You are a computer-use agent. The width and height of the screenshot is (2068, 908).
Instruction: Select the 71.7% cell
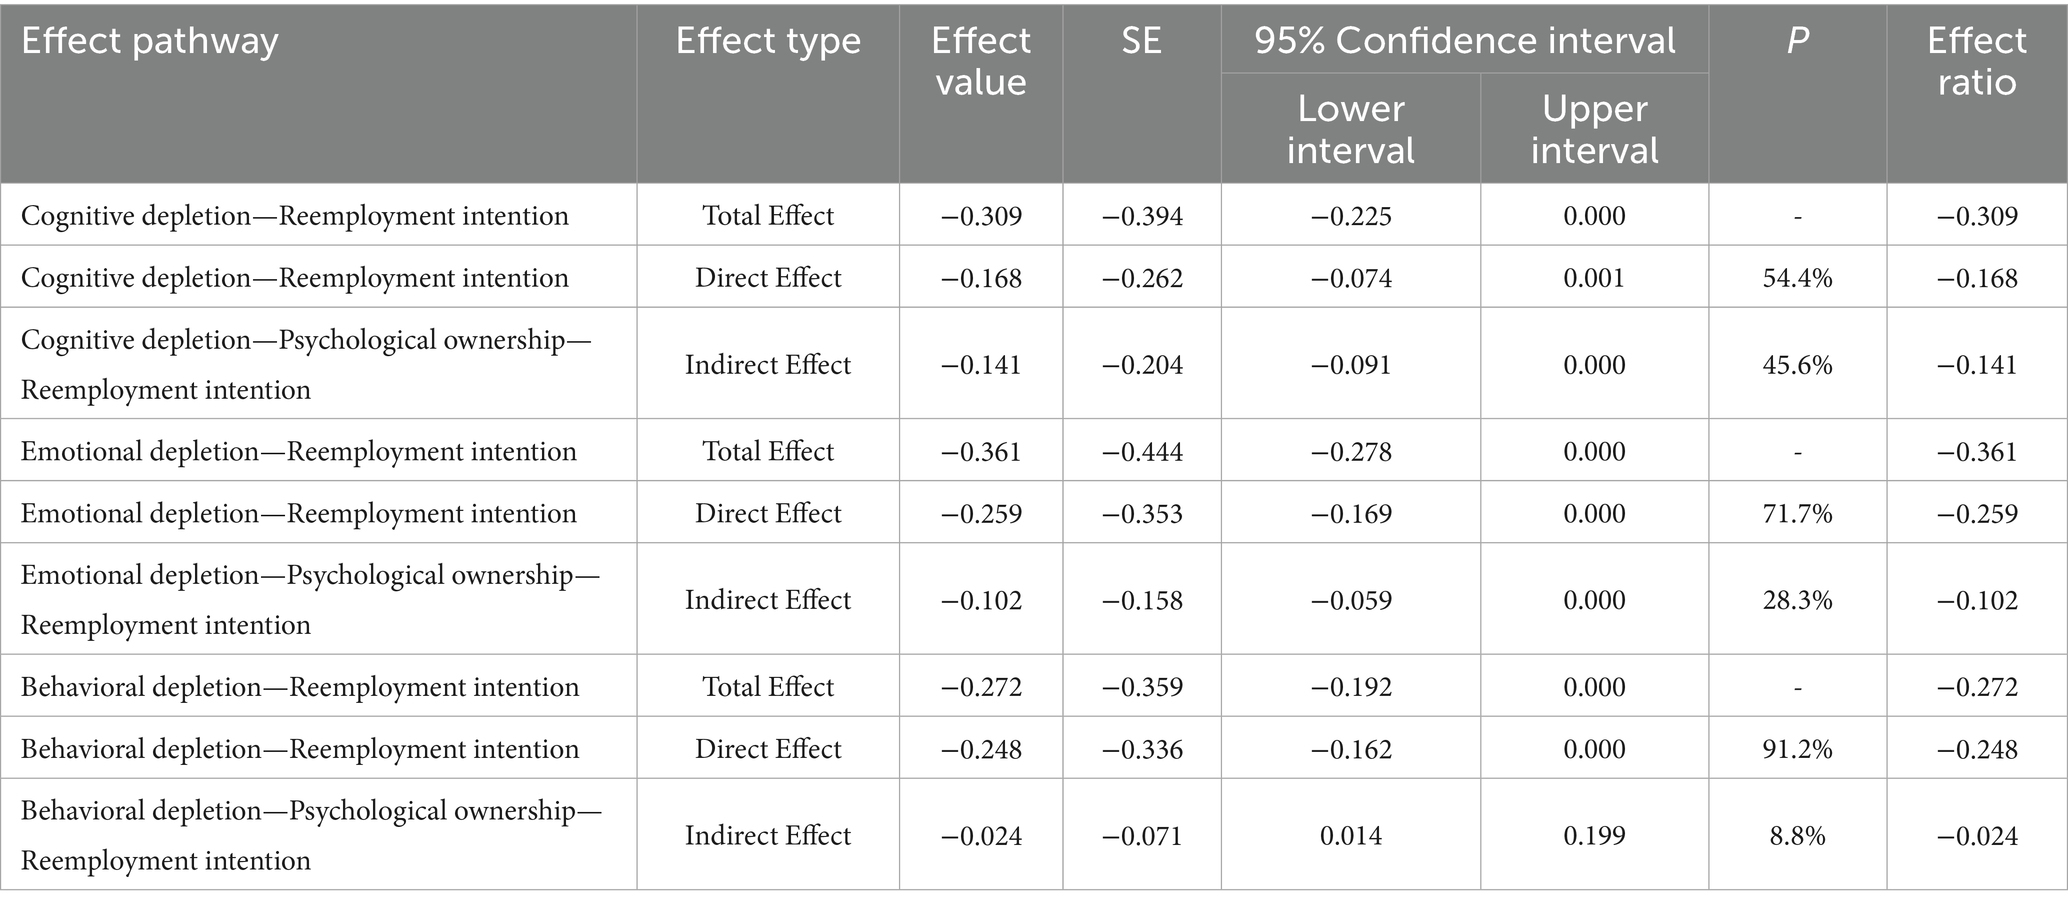point(1797,514)
